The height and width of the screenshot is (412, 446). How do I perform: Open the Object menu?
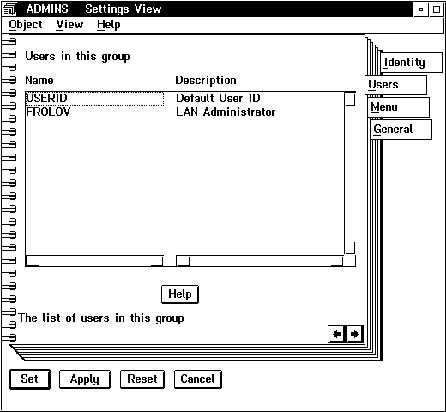point(25,25)
